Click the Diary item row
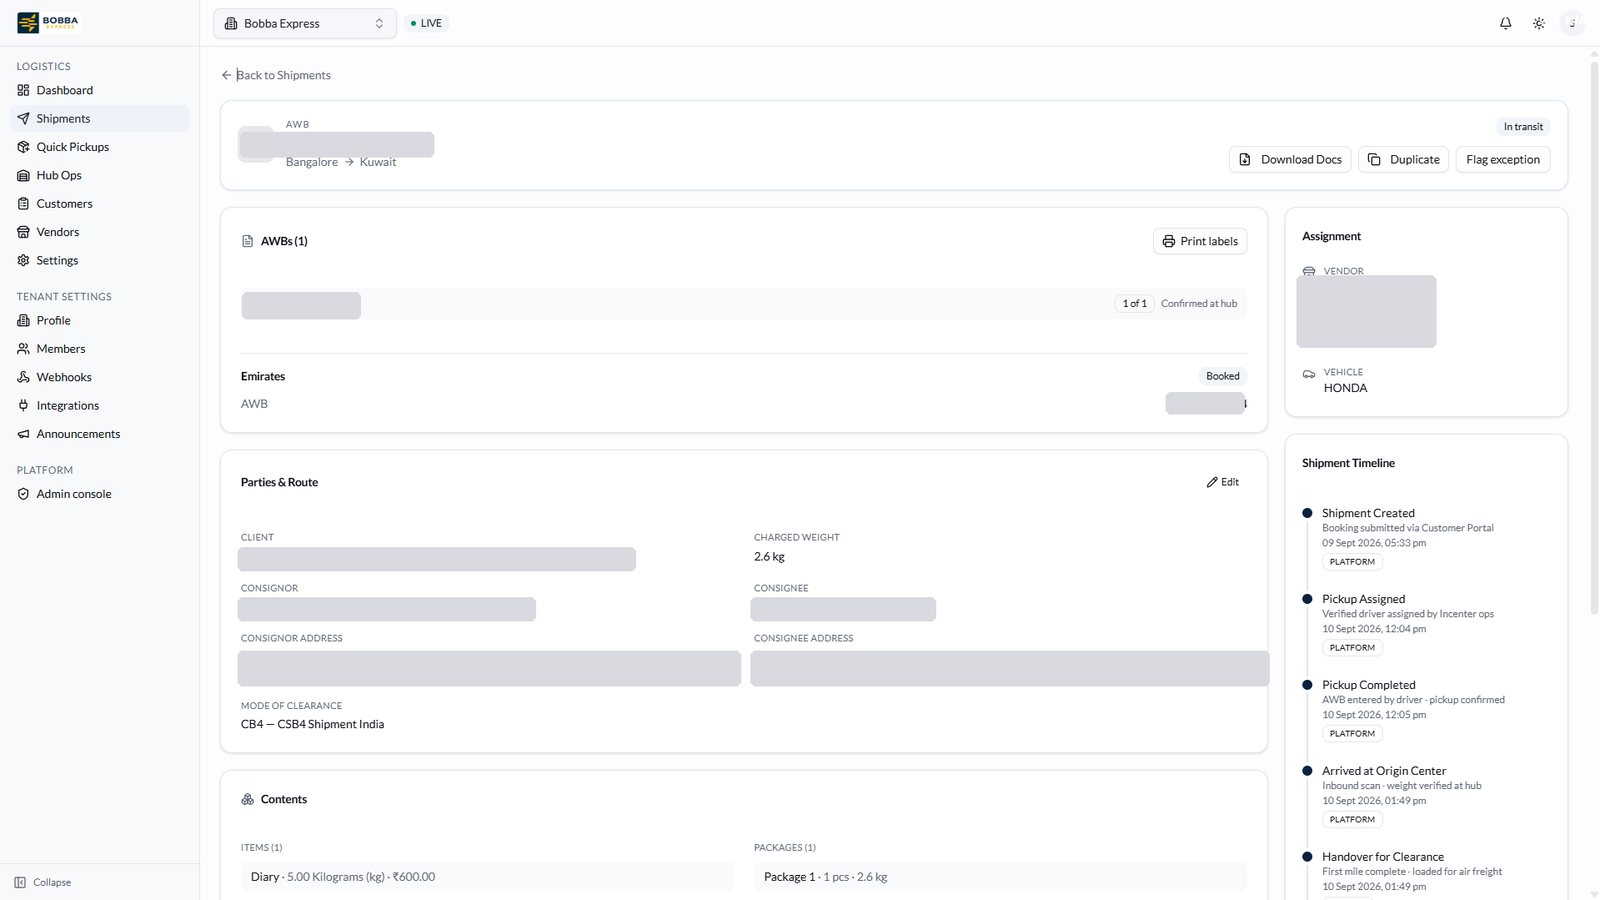This screenshot has height=900, width=1600. 487,877
